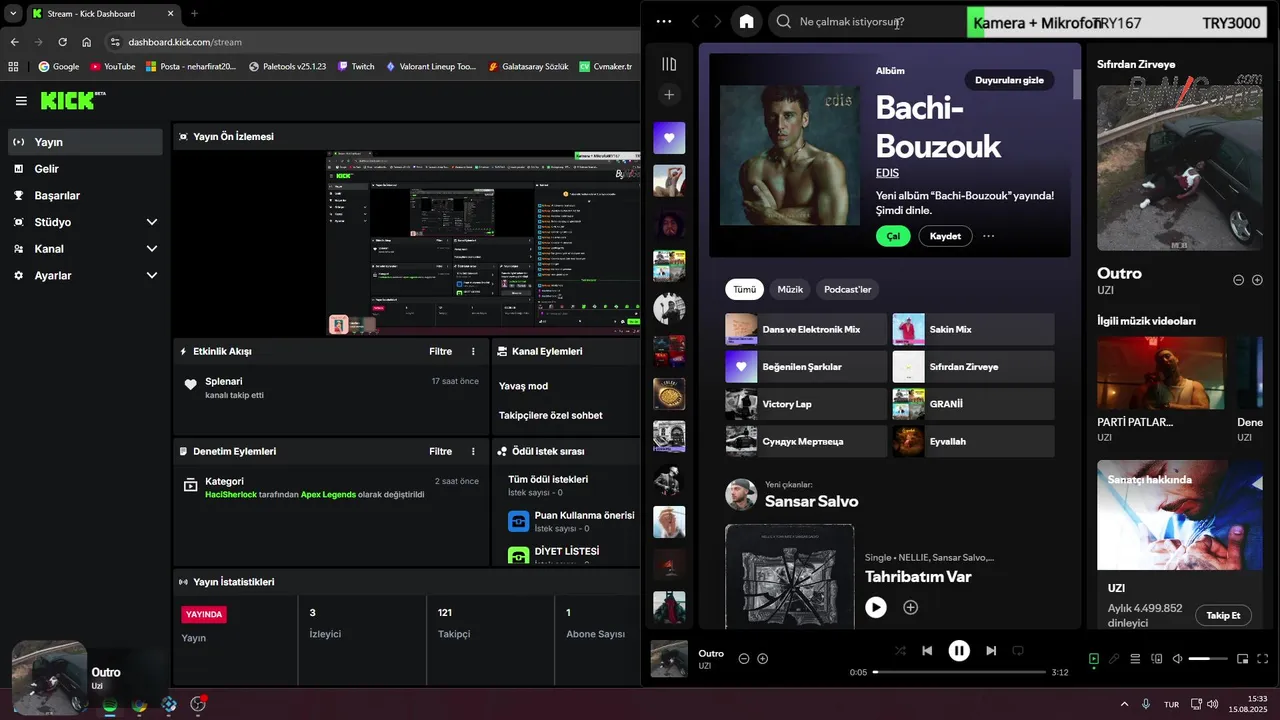Click minus icon beside Outro in player bar
Screen dimensions: 1280x720
pyautogui.click(x=744, y=659)
